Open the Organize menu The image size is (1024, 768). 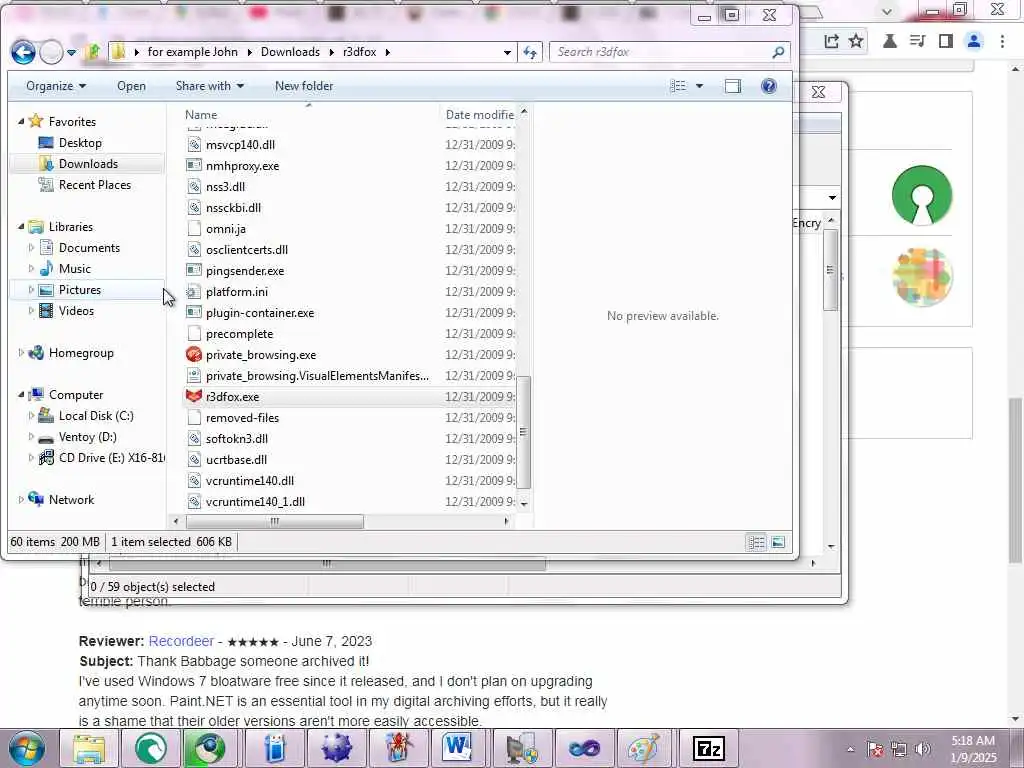click(x=56, y=86)
